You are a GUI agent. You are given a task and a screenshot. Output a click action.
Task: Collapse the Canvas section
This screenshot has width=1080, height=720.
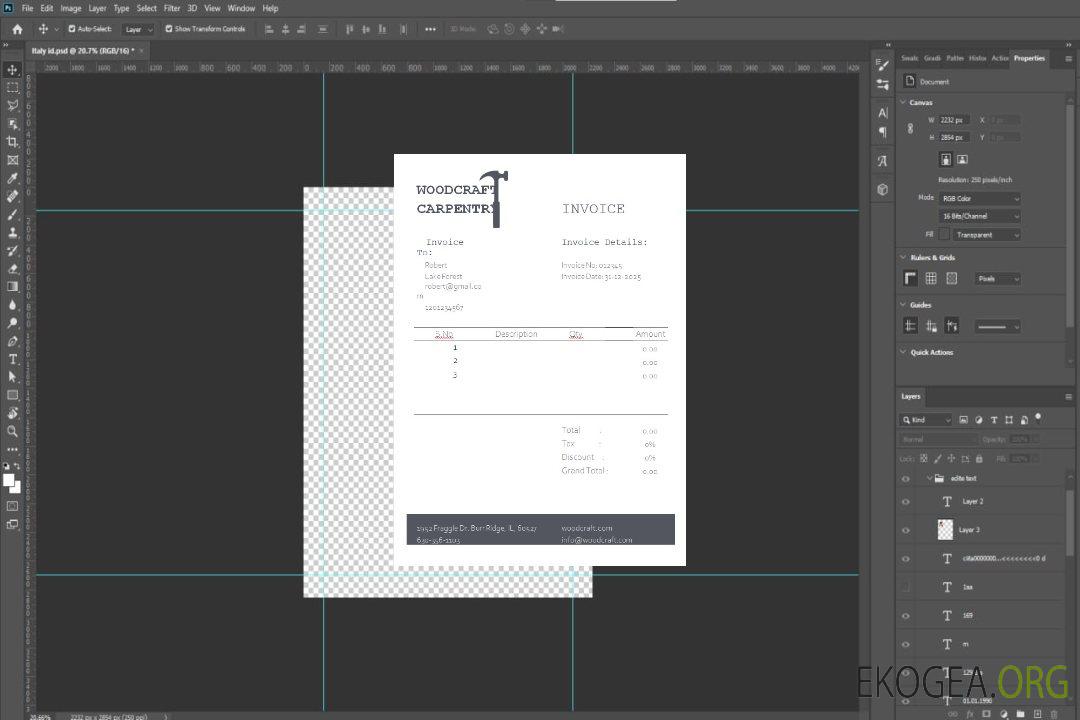(x=903, y=102)
